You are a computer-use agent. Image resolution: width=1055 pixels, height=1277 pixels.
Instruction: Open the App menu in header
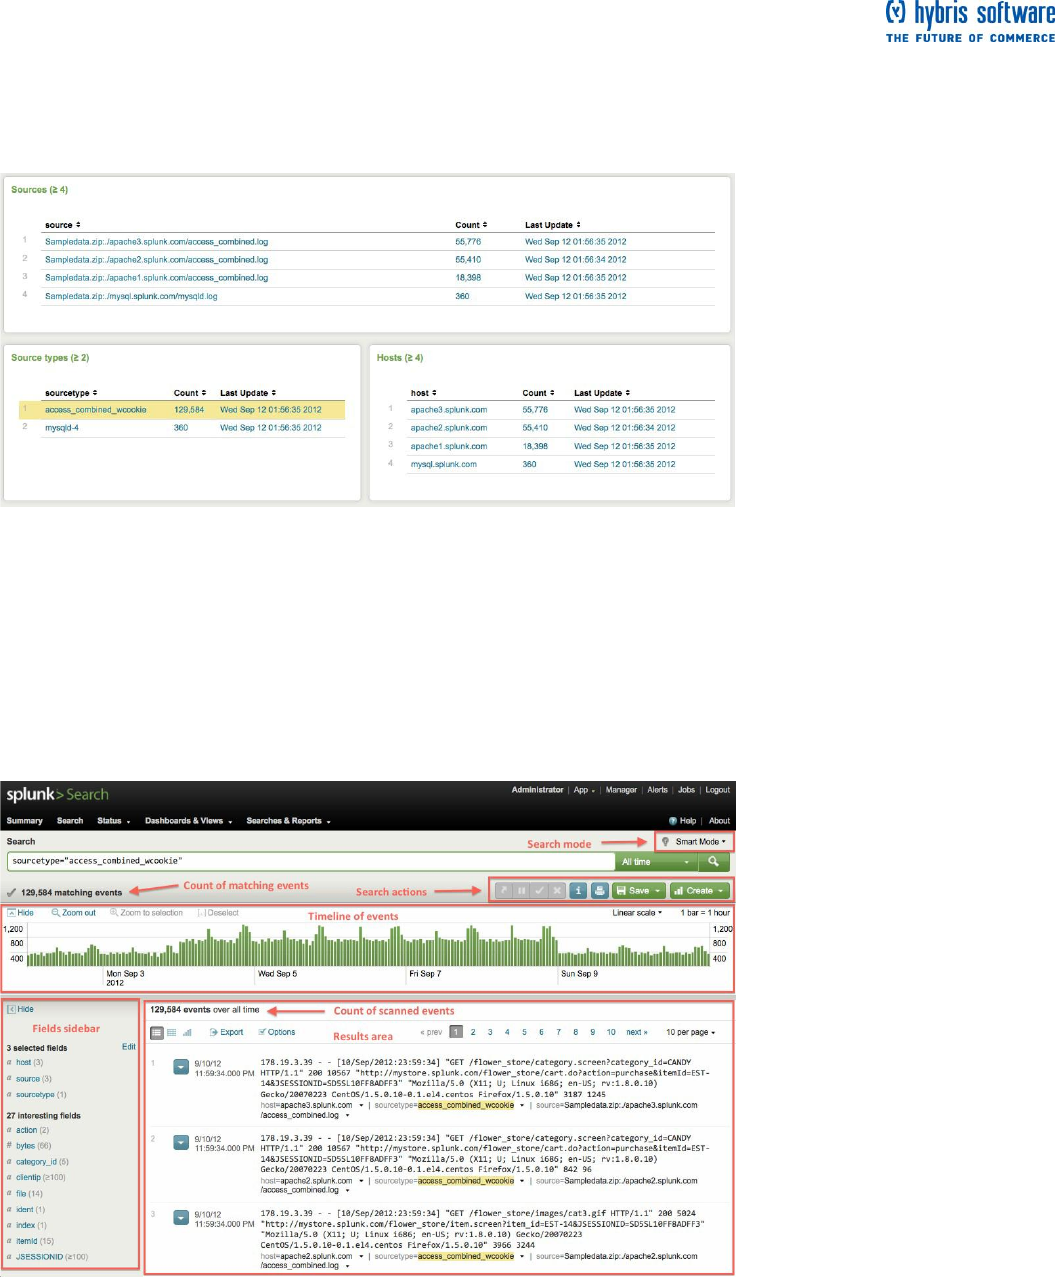pos(584,790)
